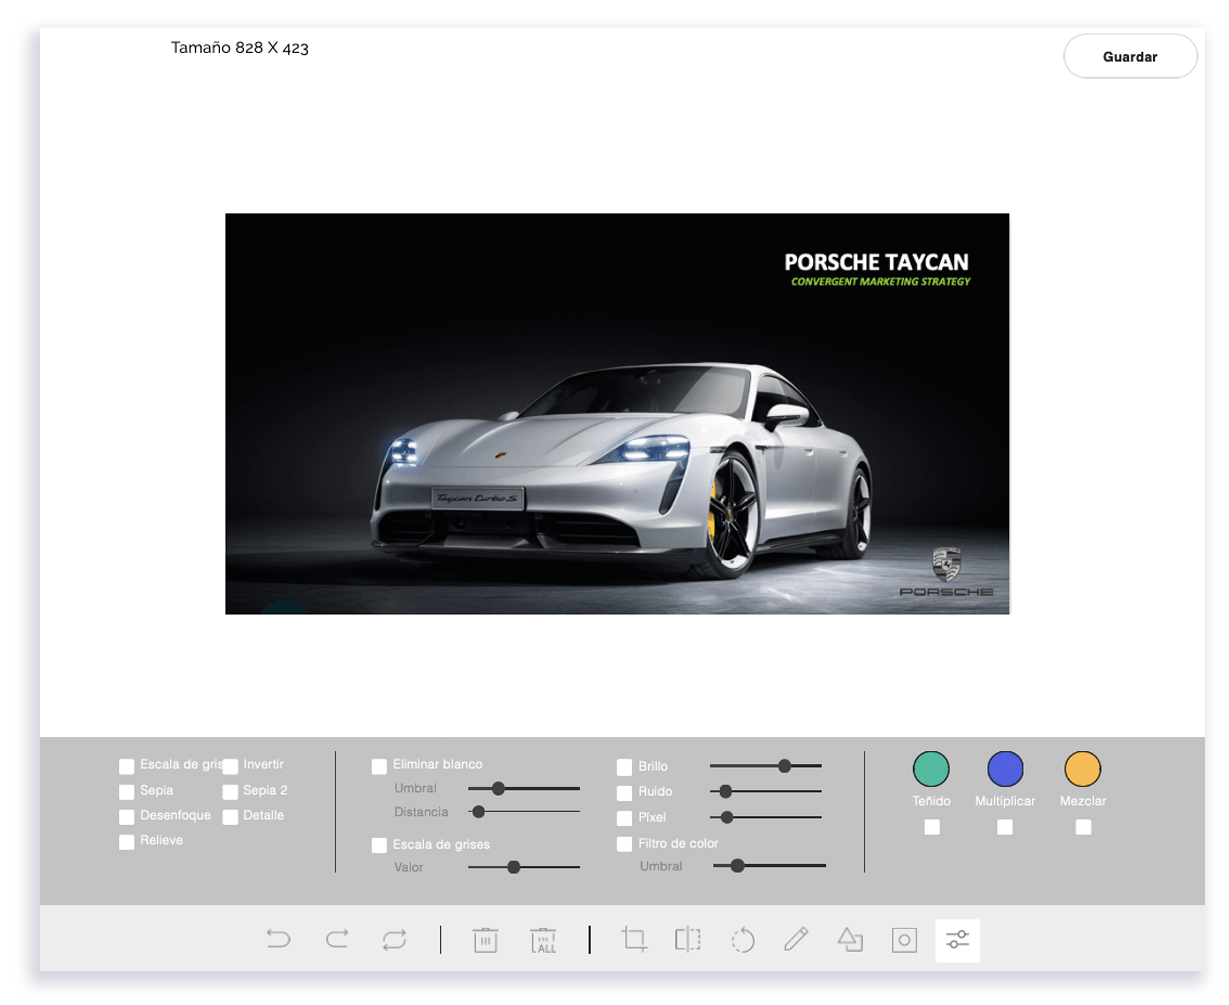This screenshot has width=1229, height=1005.
Task: Enable the Brillo checkbox
Action: point(624,768)
